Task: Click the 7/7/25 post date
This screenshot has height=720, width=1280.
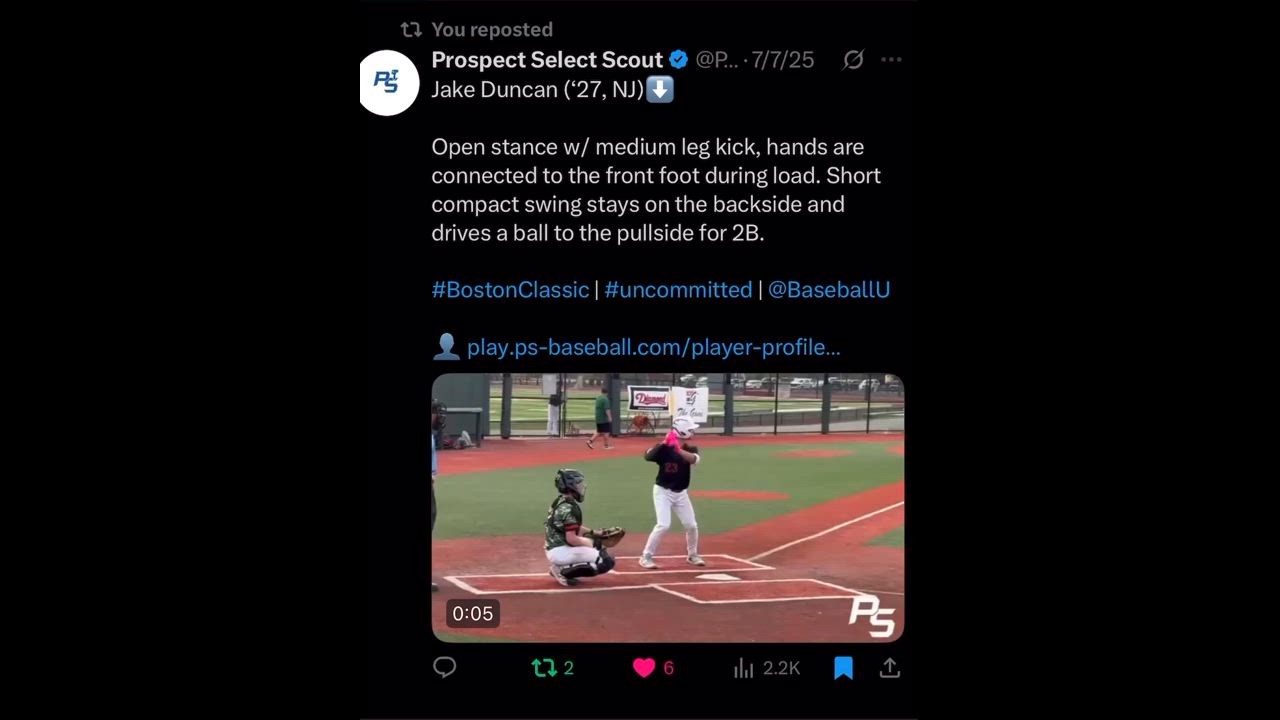Action: tap(783, 60)
